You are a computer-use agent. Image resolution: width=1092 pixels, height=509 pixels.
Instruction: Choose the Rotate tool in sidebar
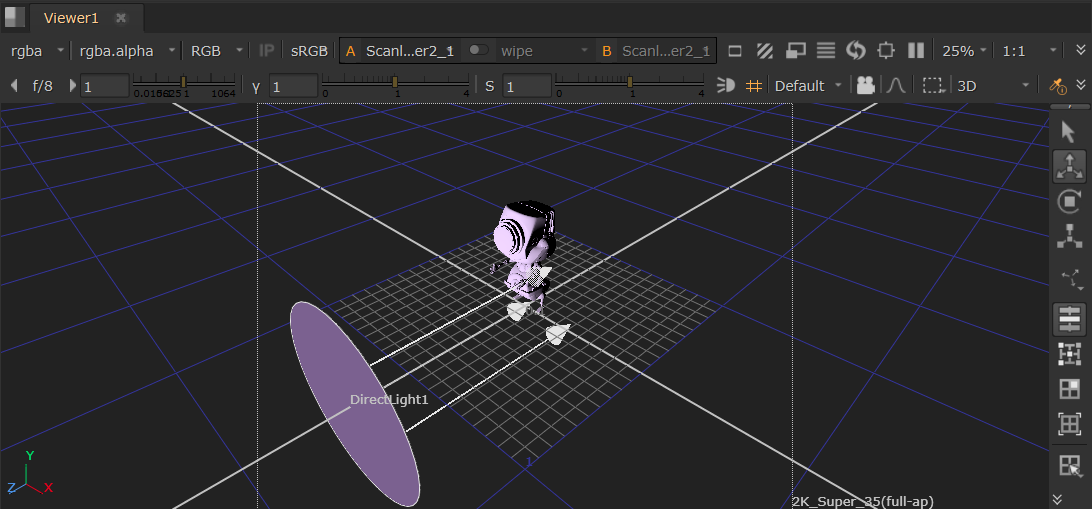[1069, 201]
